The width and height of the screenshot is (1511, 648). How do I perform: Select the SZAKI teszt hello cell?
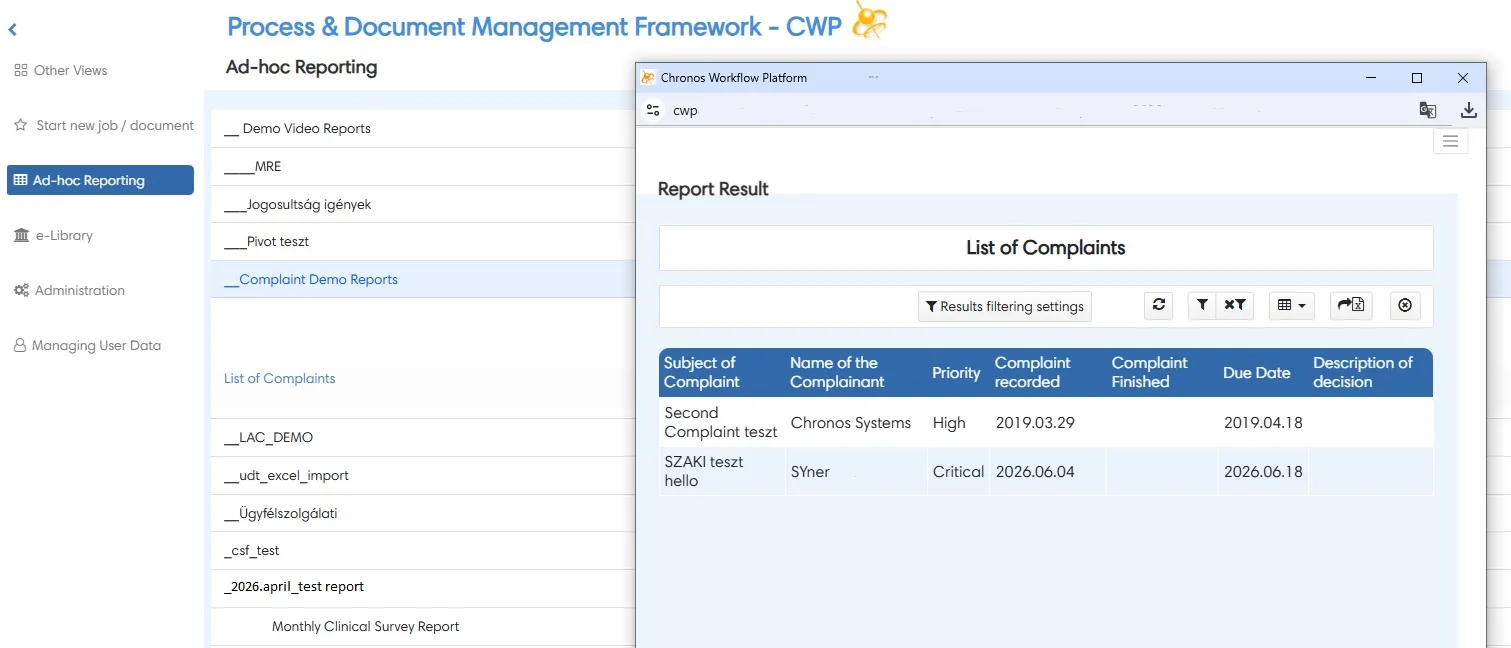721,471
